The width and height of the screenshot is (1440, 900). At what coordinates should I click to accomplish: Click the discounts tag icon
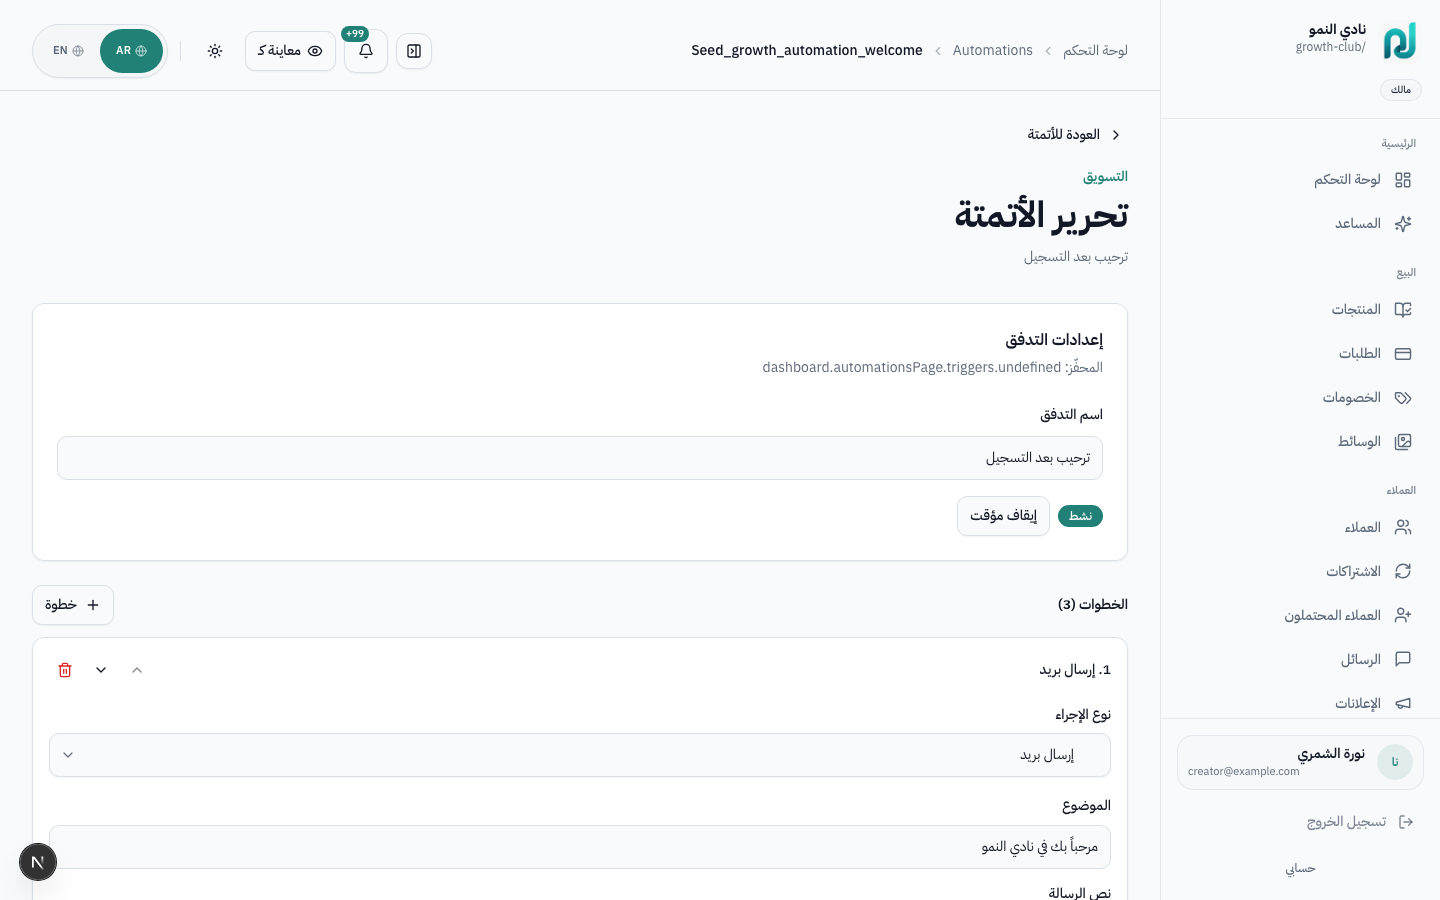[x=1403, y=398]
